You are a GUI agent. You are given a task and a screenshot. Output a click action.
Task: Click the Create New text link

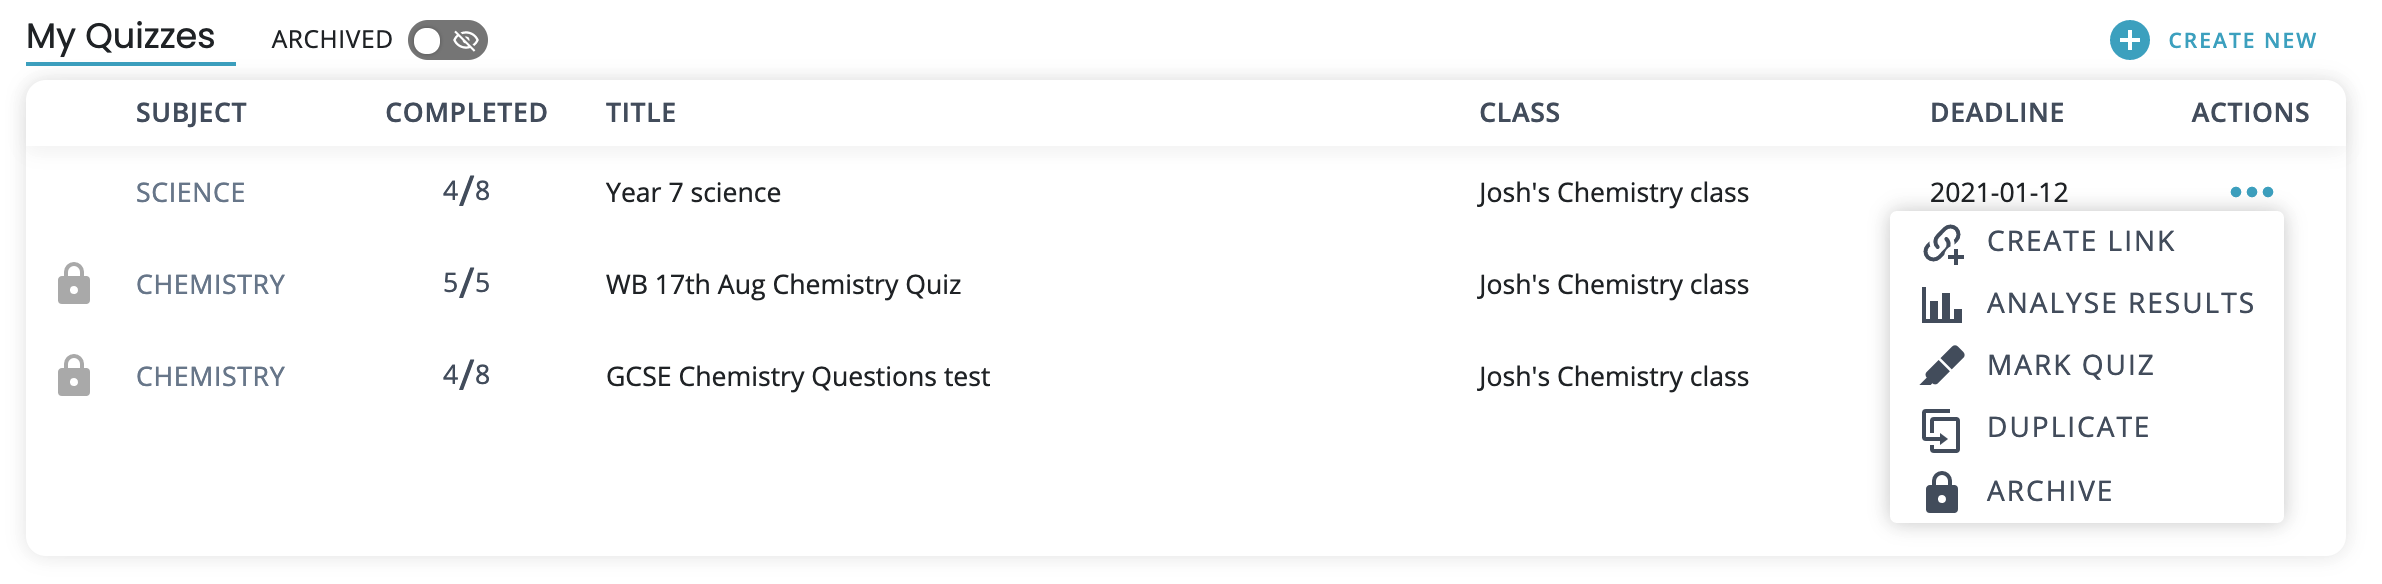coord(2242,41)
